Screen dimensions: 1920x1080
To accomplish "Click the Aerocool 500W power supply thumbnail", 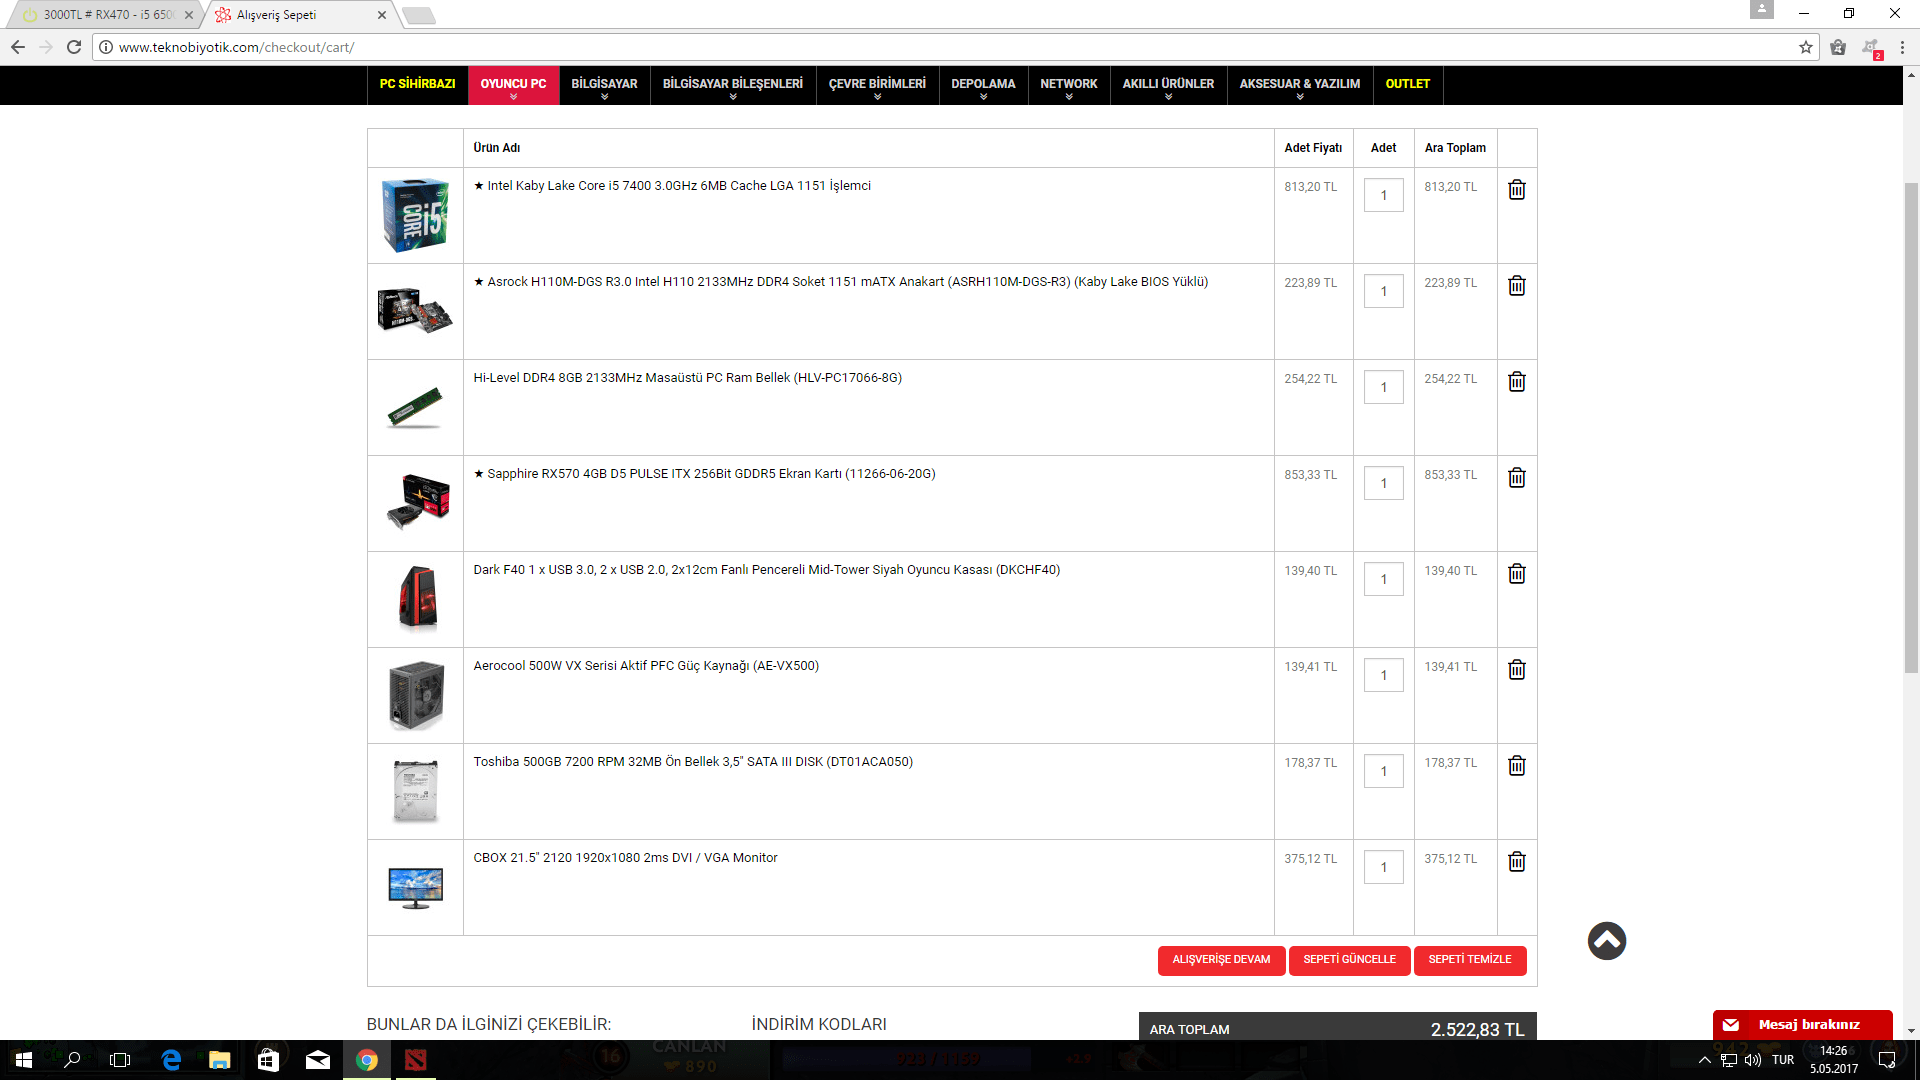I will (x=416, y=695).
